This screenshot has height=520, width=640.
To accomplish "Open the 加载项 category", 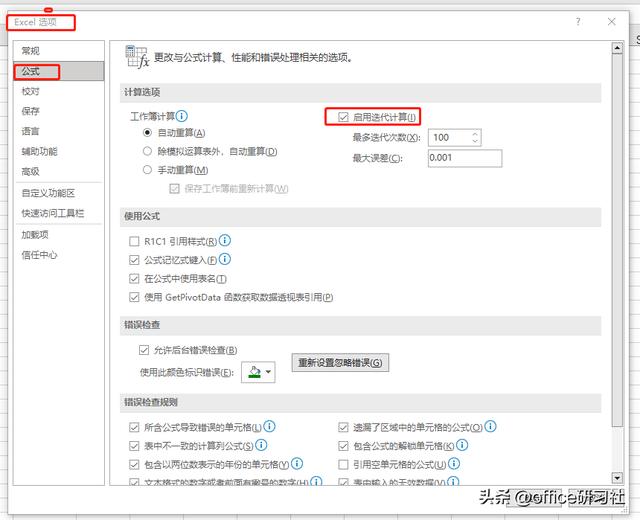I will [58, 235].
